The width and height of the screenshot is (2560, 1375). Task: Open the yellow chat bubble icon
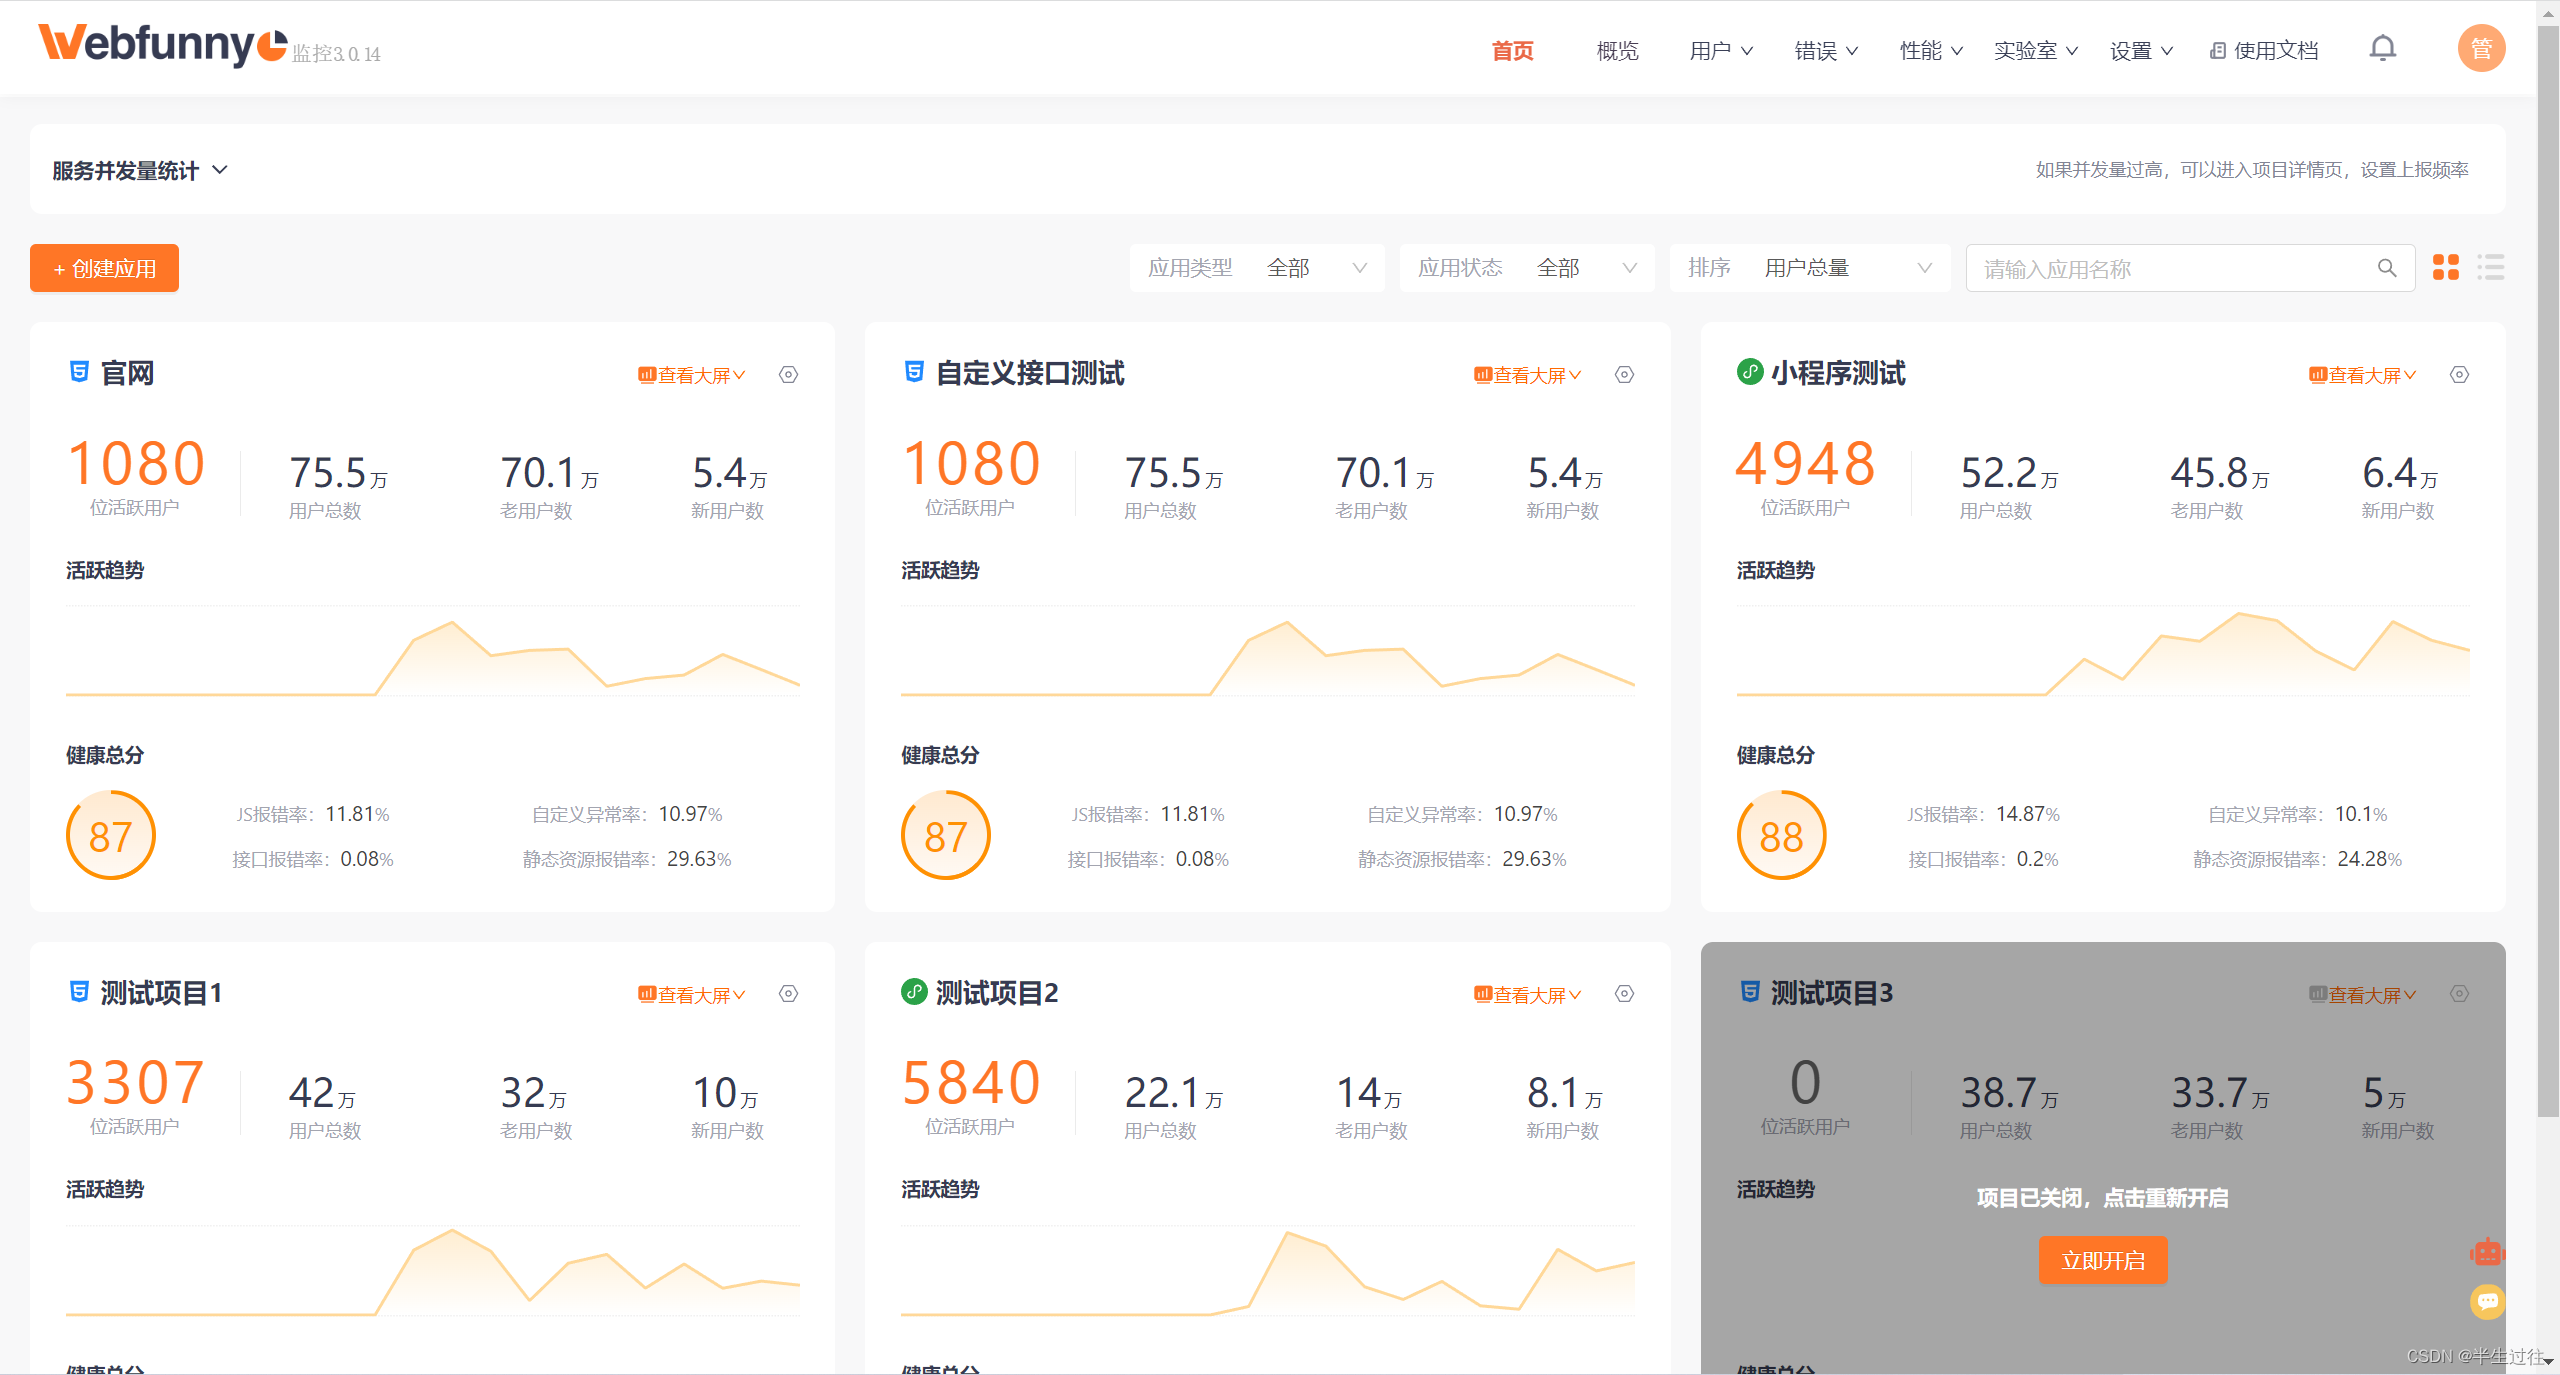[x=2487, y=1301]
